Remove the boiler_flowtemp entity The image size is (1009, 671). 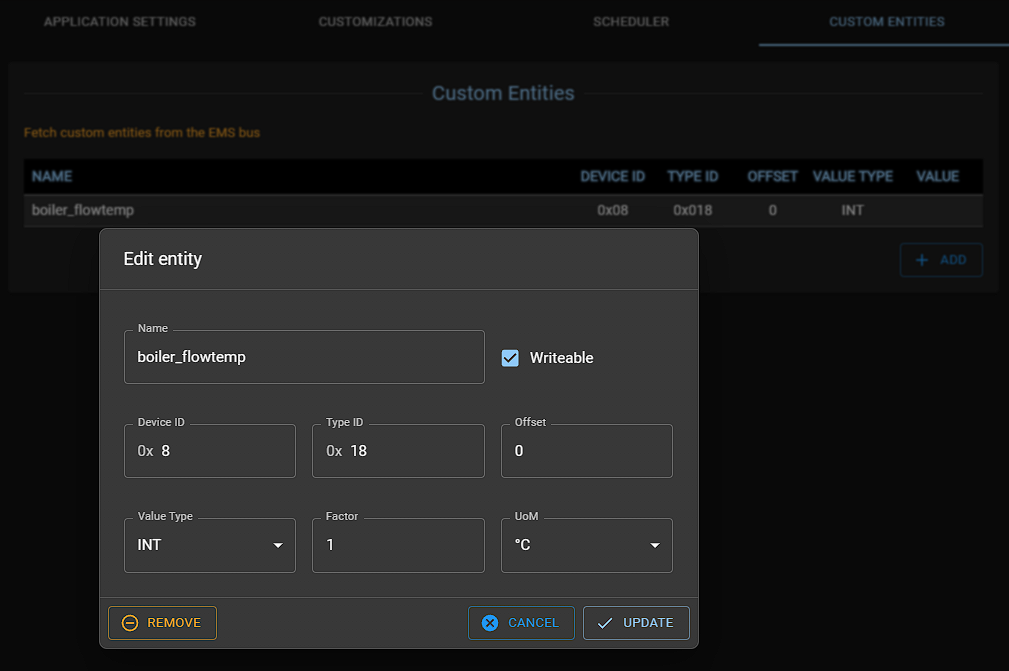[162, 623]
